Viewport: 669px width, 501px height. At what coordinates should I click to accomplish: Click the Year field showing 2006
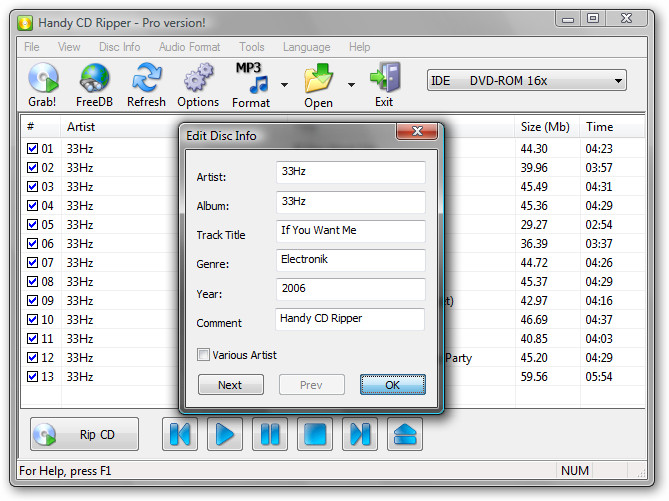tap(351, 289)
